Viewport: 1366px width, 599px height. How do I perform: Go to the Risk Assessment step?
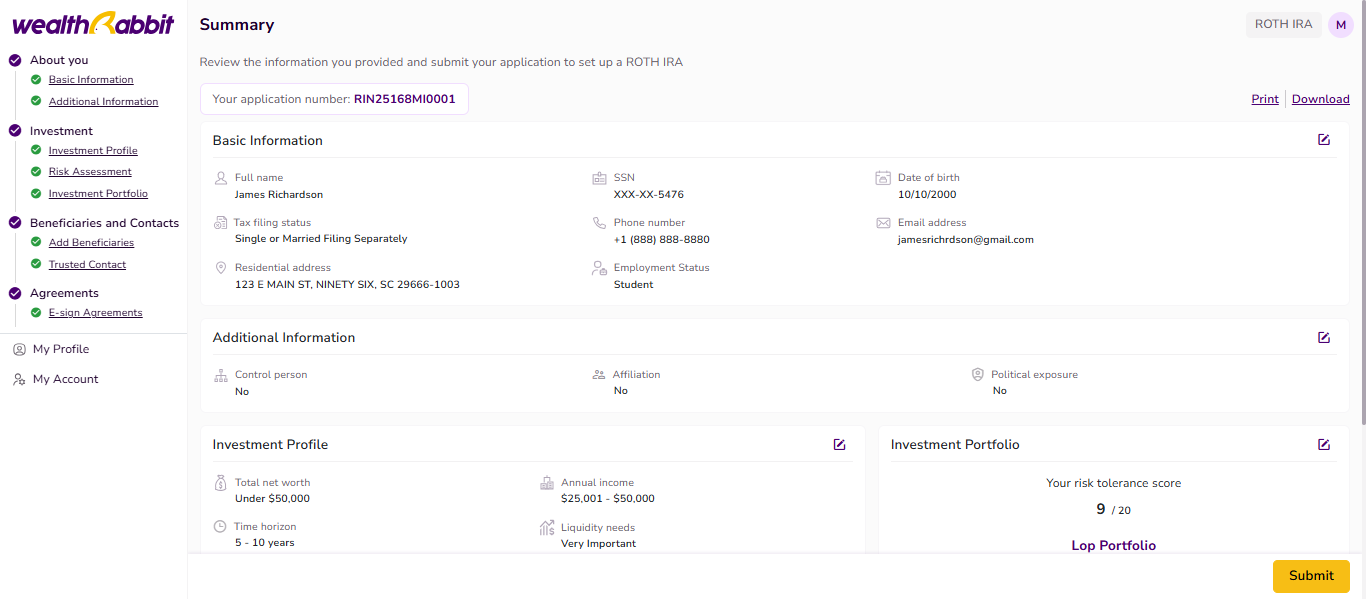90,172
